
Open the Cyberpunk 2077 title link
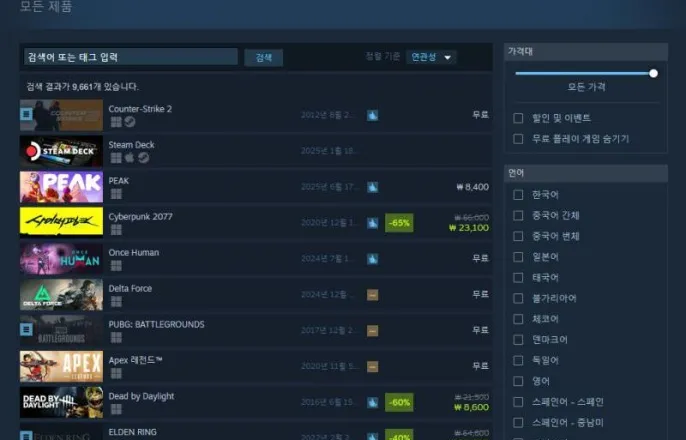point(140,217)
